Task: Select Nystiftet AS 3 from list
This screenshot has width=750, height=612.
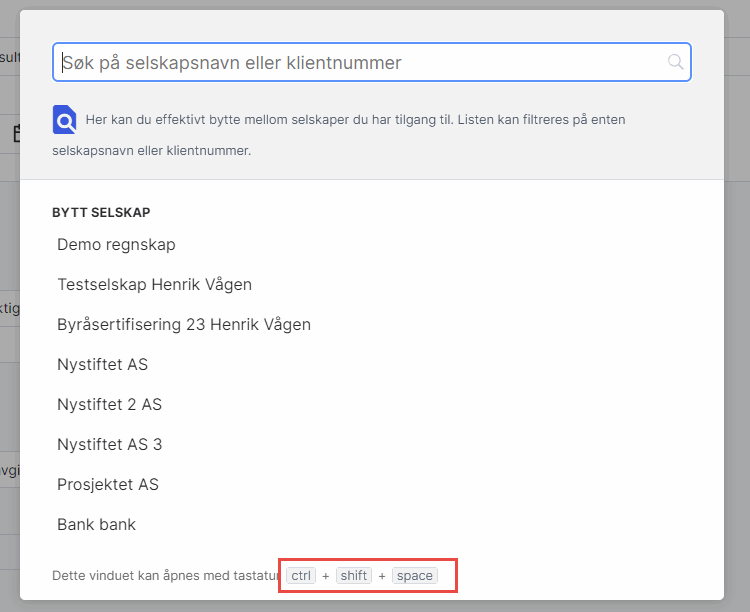Action: (x=109, y=444)
